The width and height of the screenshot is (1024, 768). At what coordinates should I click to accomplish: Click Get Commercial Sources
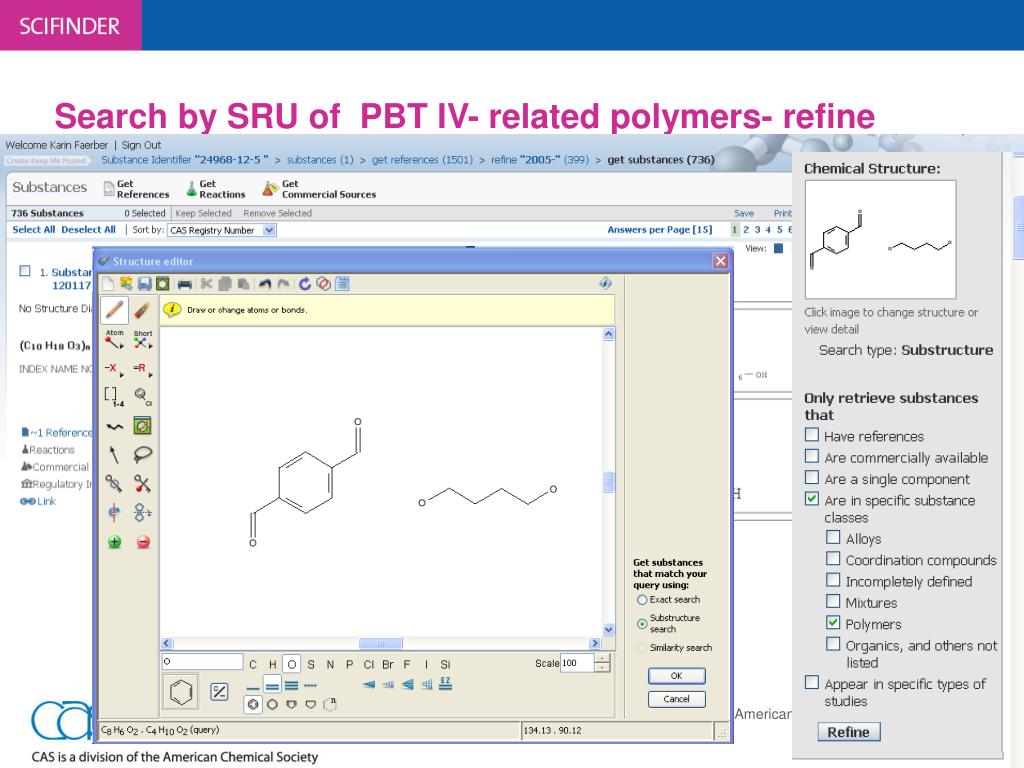tap(319, 189)
